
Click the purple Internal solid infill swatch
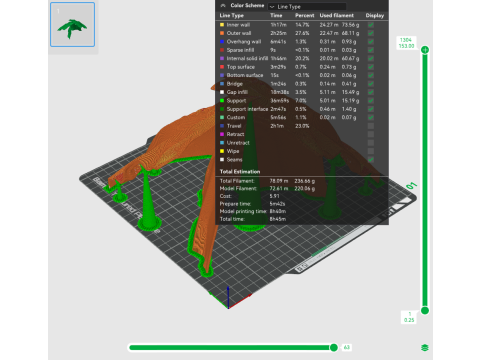pyautogui.click(x=222, y=58)
